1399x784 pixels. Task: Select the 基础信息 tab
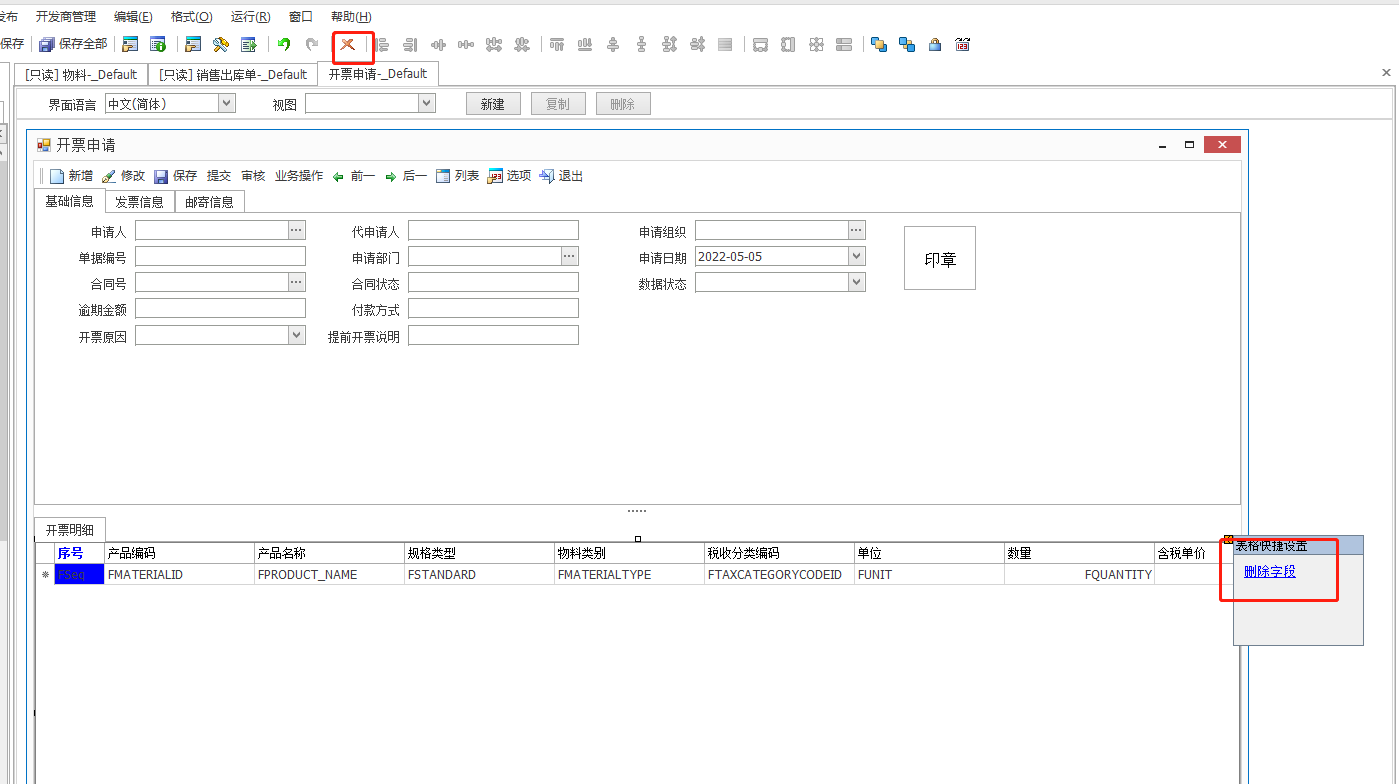(x=69, y=201)
